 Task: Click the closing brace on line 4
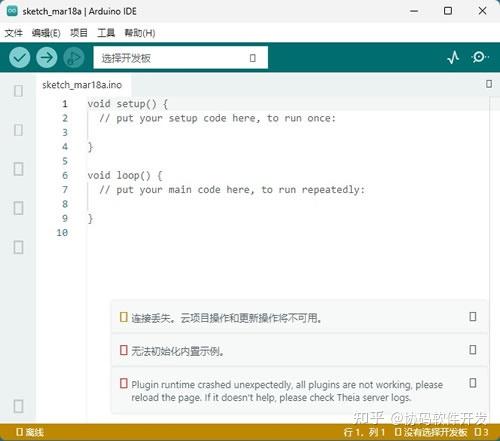(90, 147)
